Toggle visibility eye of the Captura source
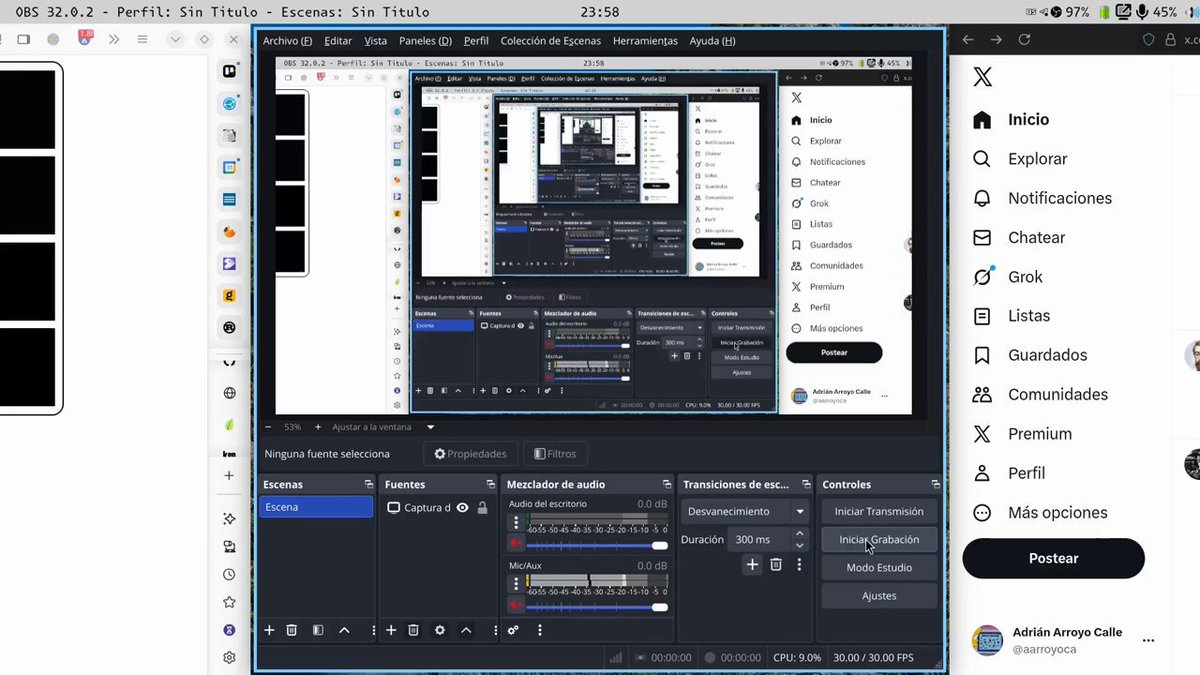 click(462, 508)
